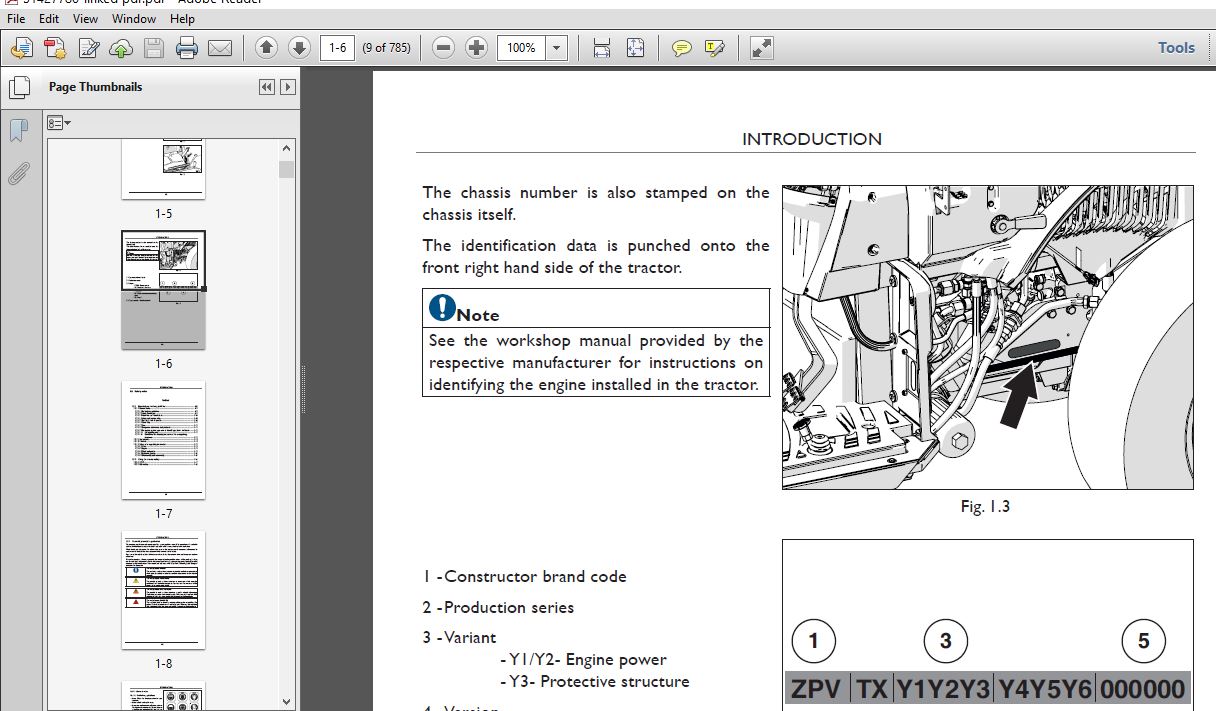Click the Fig. 1.3 caption

click(985, 506)
